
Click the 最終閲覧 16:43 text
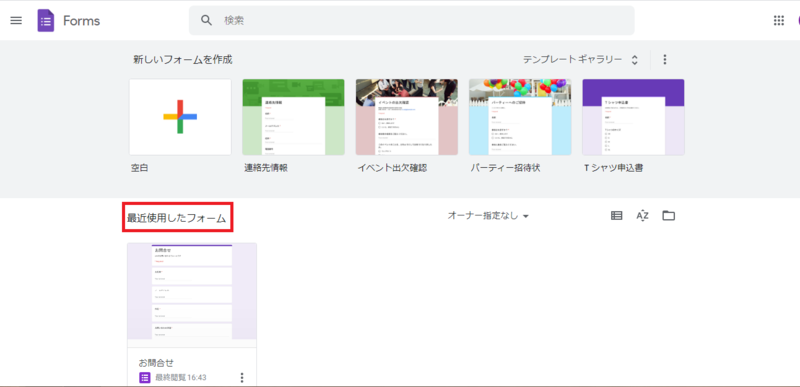pyautogui.click(x=181, y=378)
